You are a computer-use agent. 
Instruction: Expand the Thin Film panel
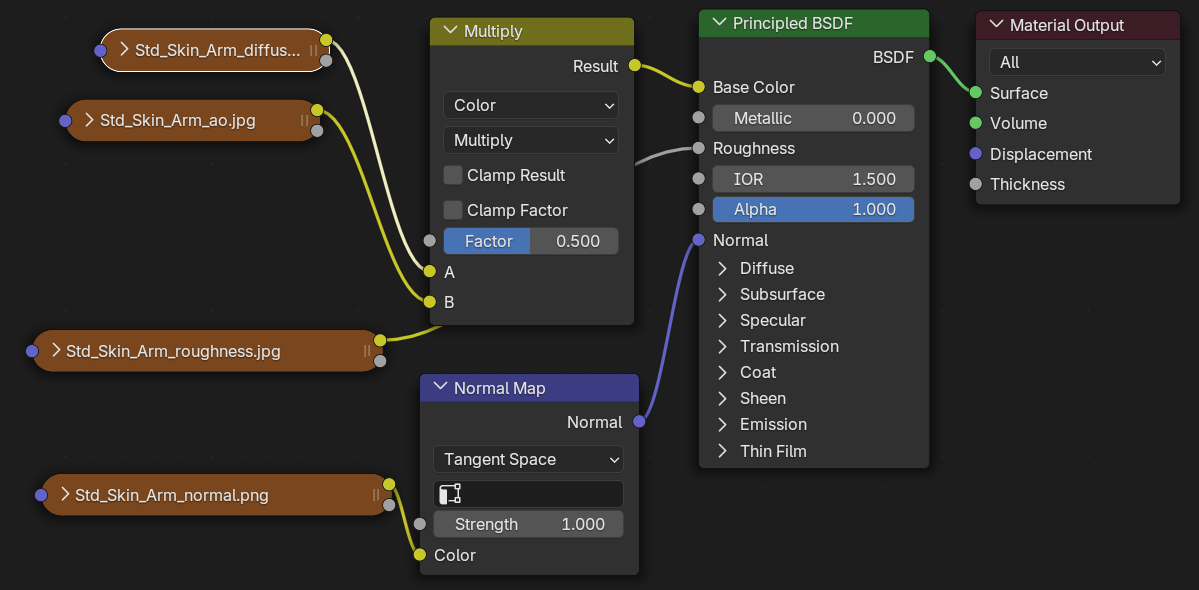click(722, 451)
